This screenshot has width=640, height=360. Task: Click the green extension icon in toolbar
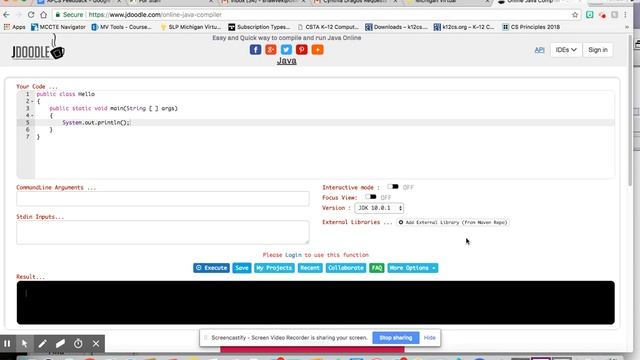tap(590, 15)
